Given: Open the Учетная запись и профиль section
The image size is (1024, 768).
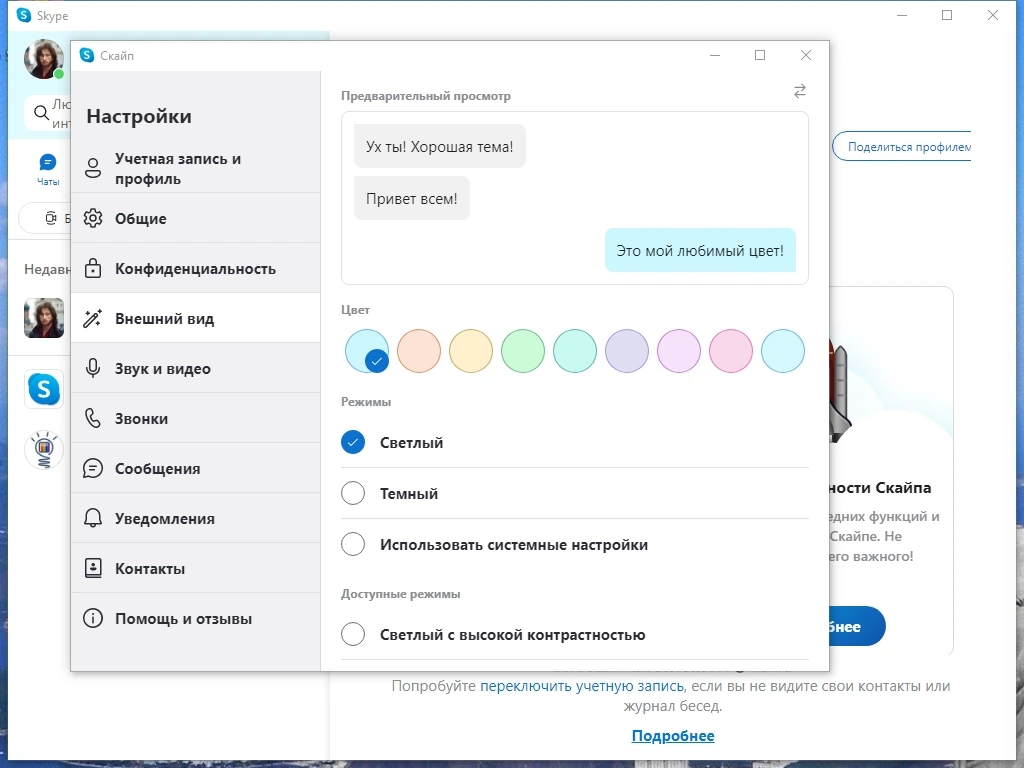Looking at the screenshot, I should click(195, 168).
